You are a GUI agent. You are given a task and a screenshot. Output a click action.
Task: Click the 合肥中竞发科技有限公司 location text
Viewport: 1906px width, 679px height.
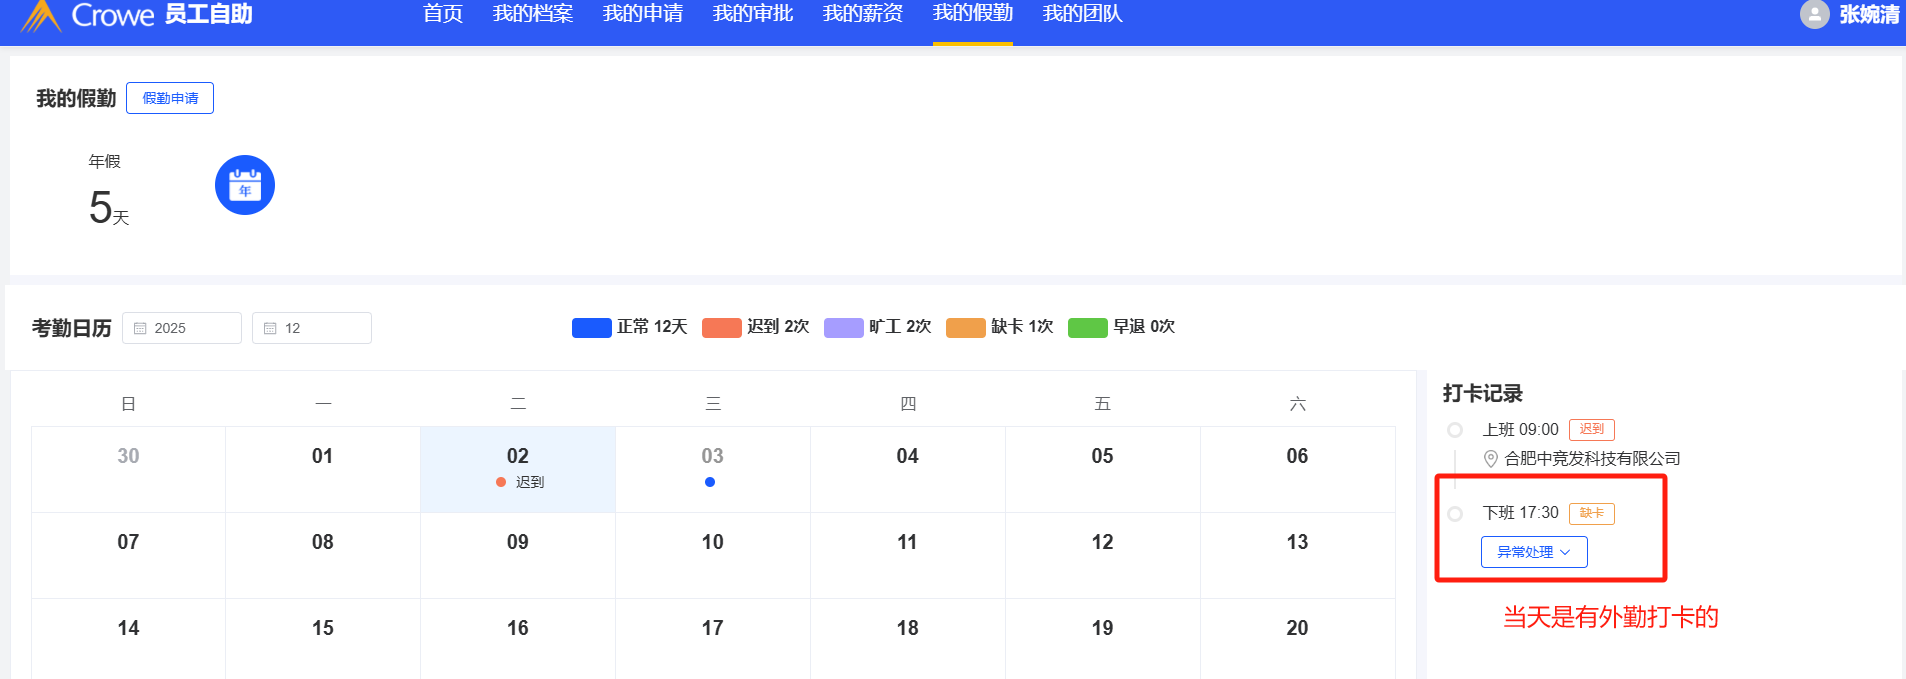1592,459
